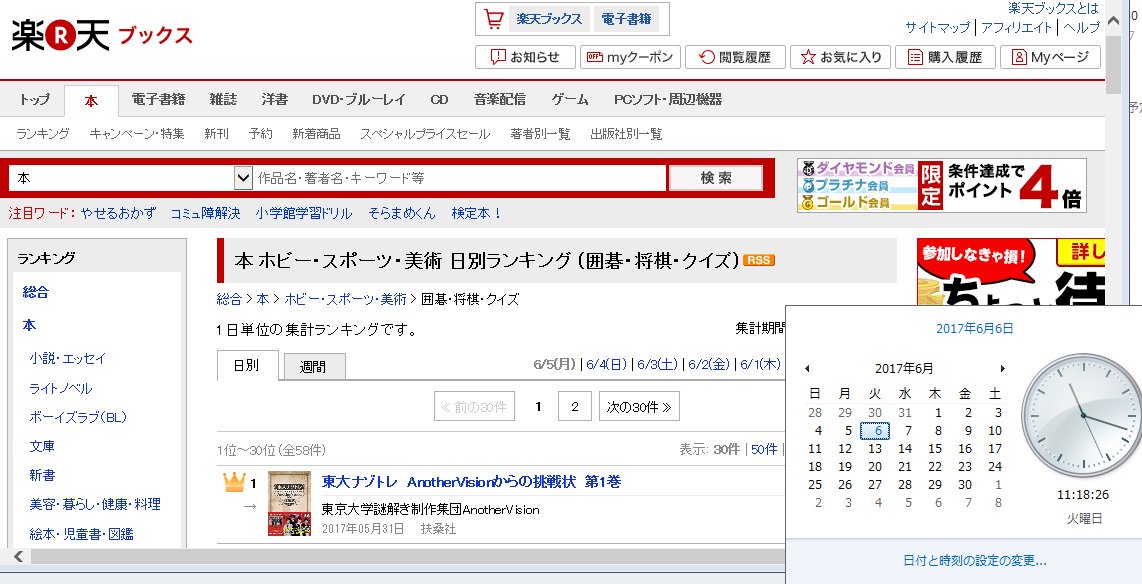Open the 東大ナゾトレ book title link

pyautogui.click(x=471, y=482)
